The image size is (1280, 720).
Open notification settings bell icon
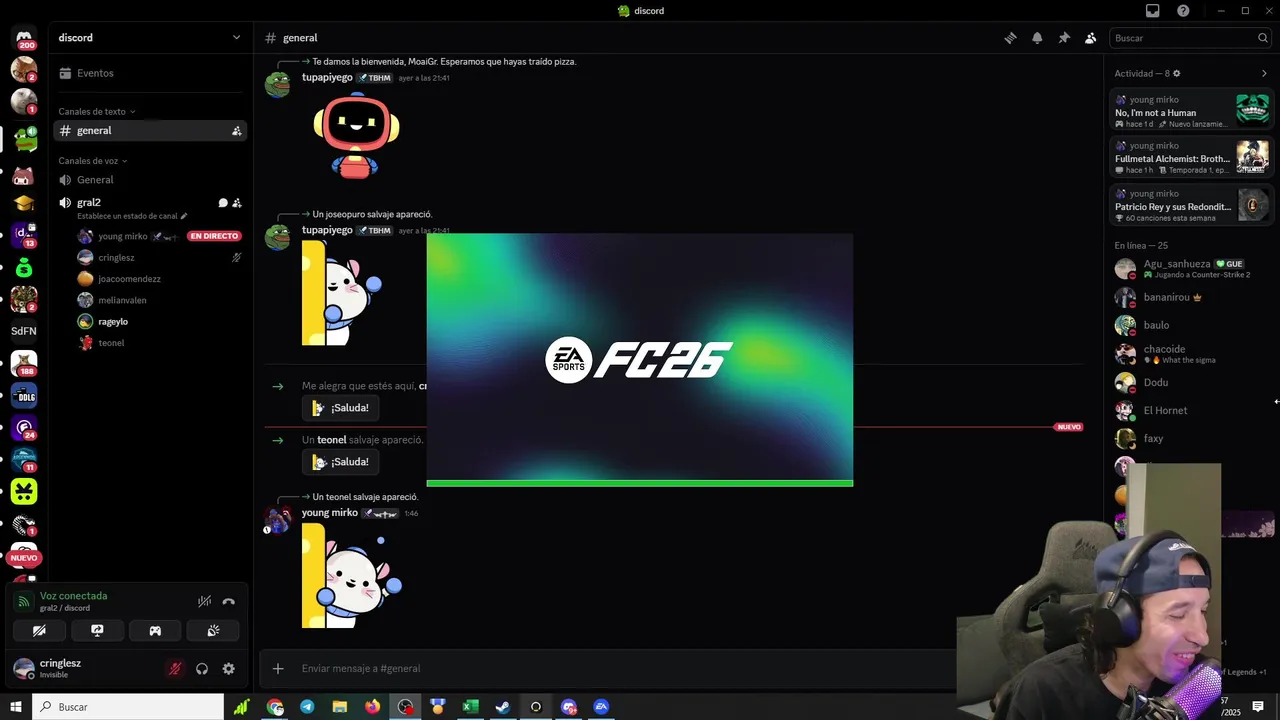1037,38
